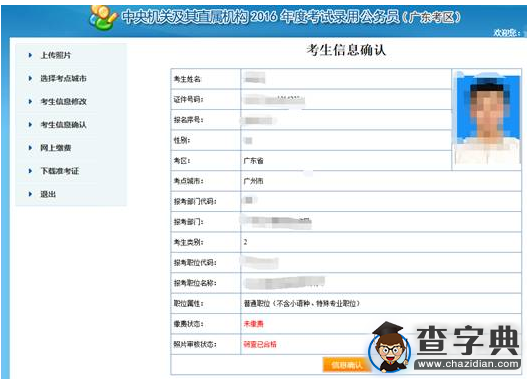This screenshot has height=379, width=527.
Task: Click the 考生信息确认 page heading
Action: (x=346, y=50)
